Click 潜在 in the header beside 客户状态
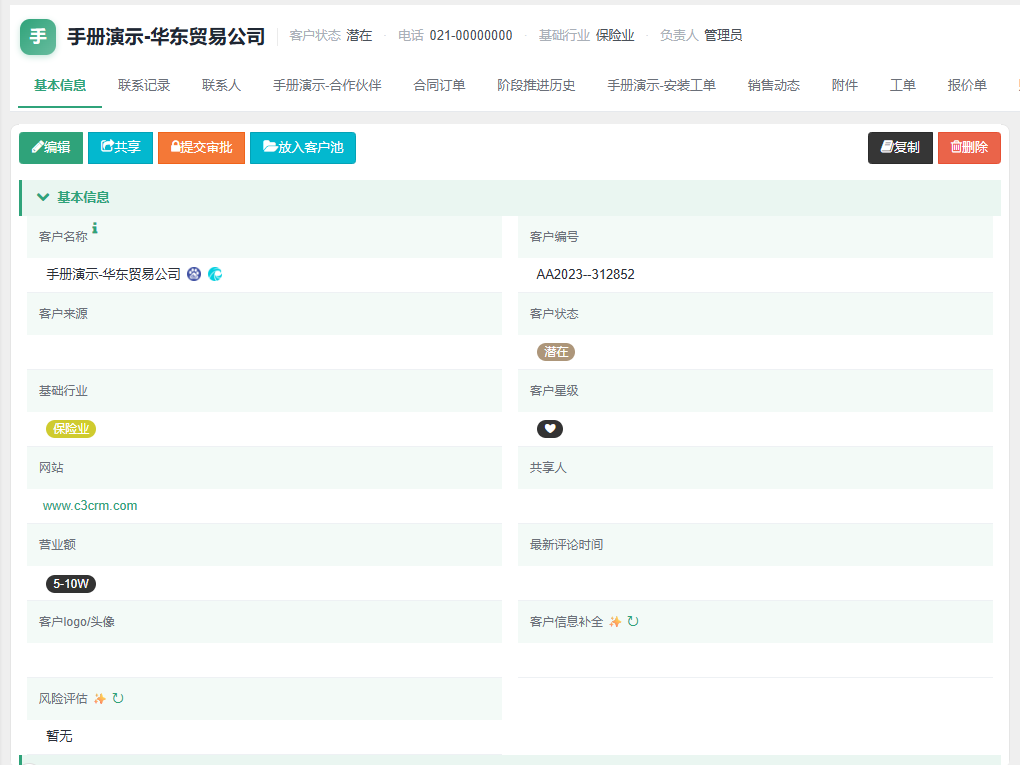Viewport: 1020px width, 765px height. (359, 36)
